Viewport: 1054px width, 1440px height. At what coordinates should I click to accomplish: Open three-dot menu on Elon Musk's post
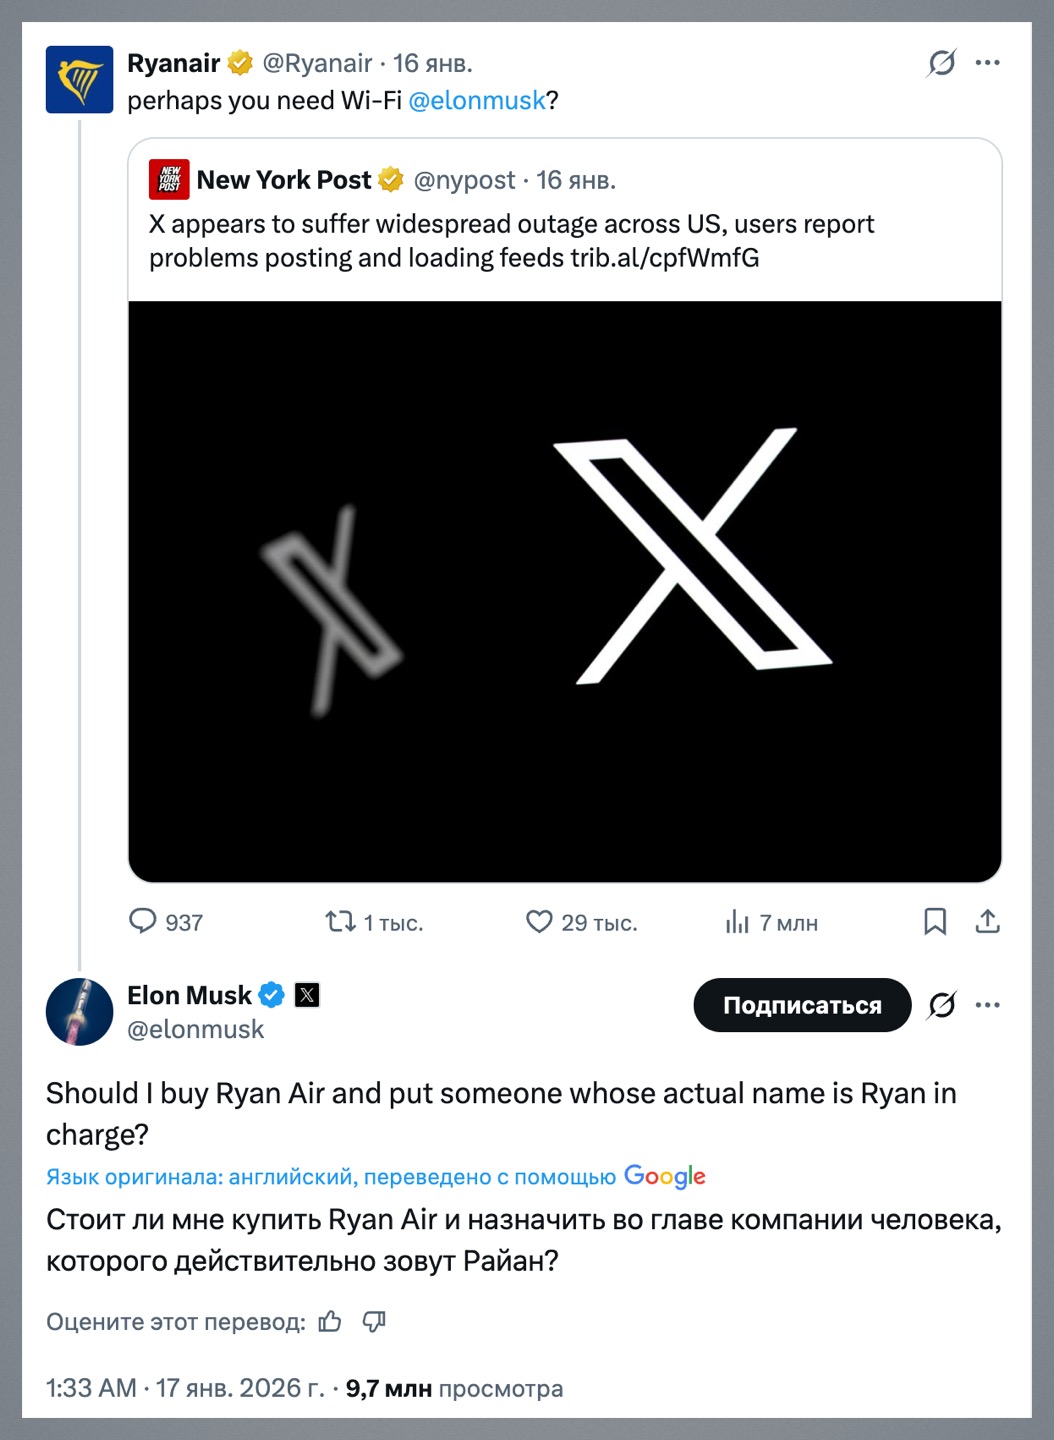[988, 1005]
